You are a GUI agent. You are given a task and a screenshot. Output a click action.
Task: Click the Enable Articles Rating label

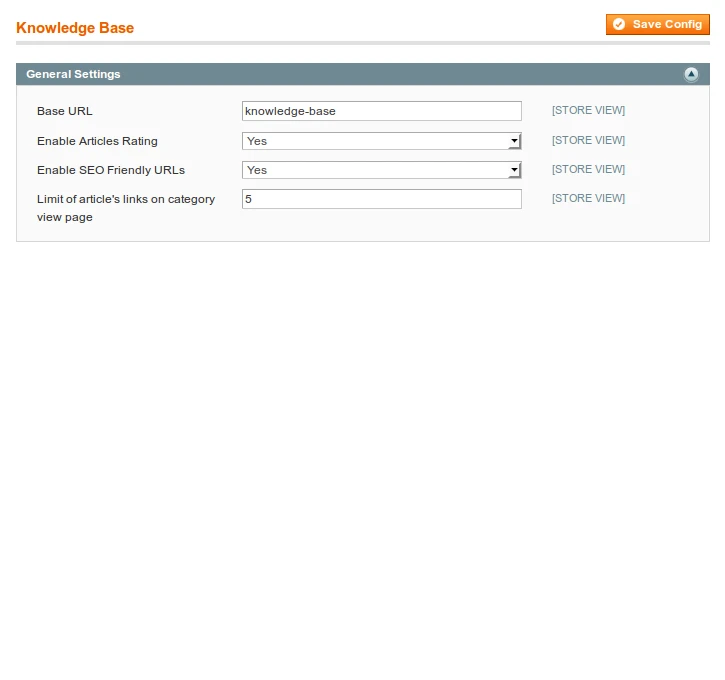pos(97,141)
